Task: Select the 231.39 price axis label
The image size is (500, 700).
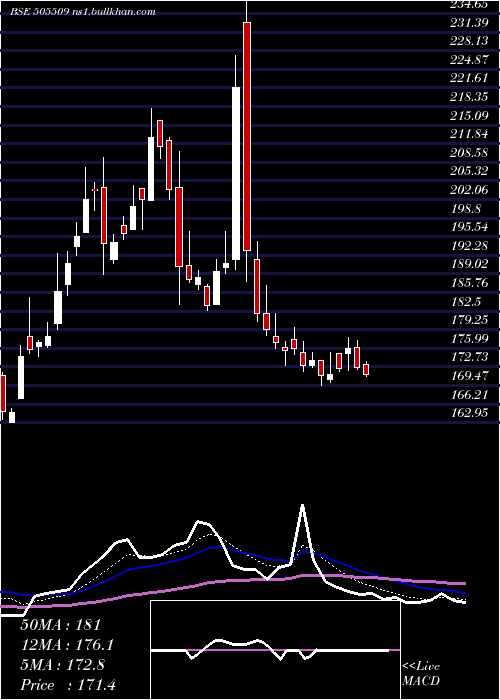Action: 469,21
